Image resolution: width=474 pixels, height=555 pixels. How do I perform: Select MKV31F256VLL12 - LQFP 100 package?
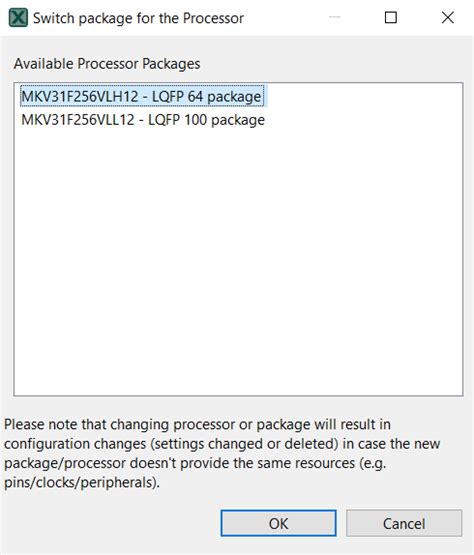[143, 120]
